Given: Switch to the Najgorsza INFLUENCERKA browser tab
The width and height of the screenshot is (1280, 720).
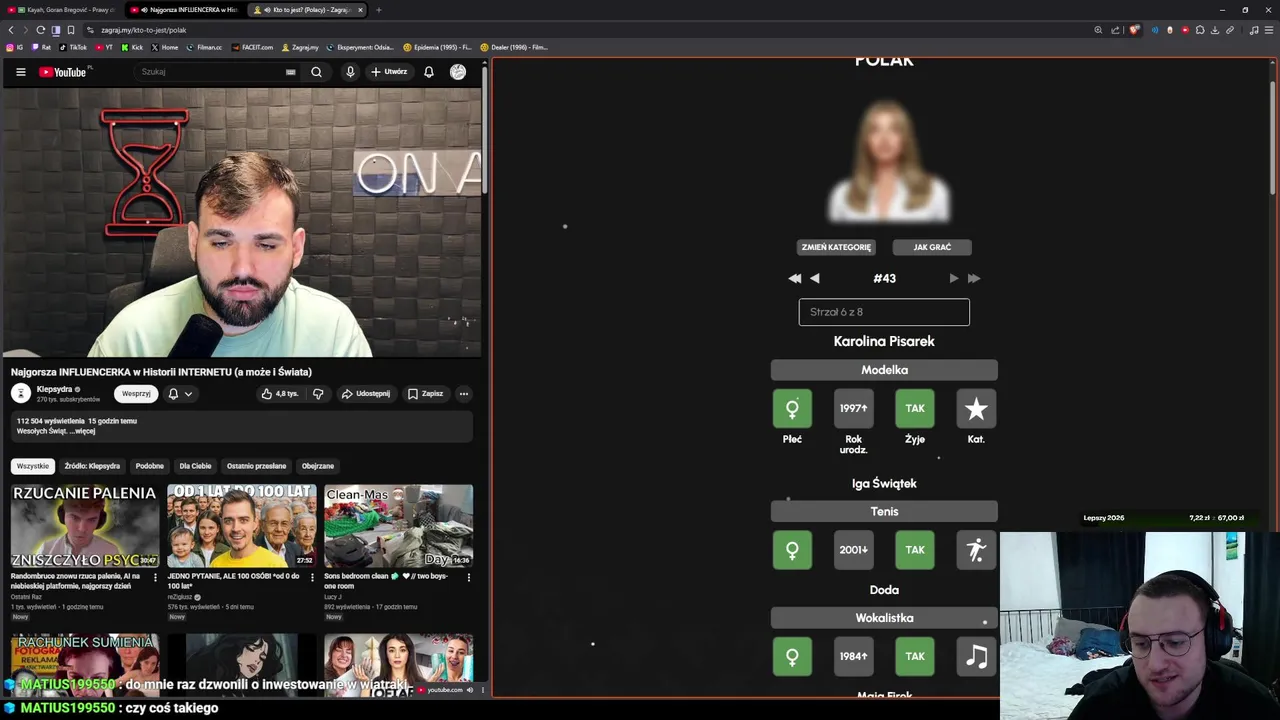Looking at the screenshot, I should click(x=185, y=10).
